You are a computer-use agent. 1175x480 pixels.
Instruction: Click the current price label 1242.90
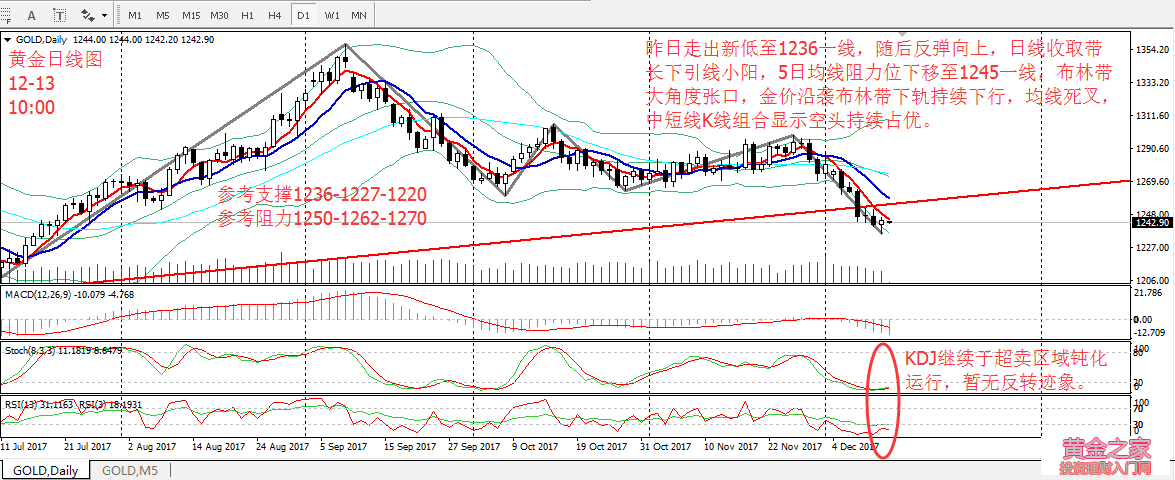[x=1153, y=222]
